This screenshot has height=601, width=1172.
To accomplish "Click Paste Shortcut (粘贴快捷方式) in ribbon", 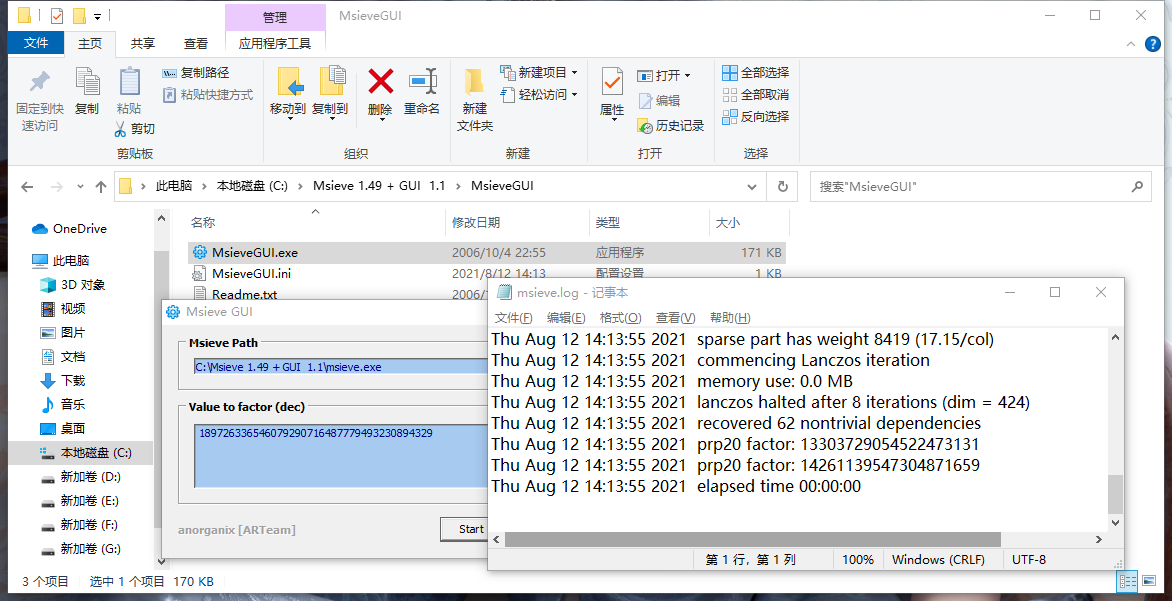I will [x=207, y=95].
